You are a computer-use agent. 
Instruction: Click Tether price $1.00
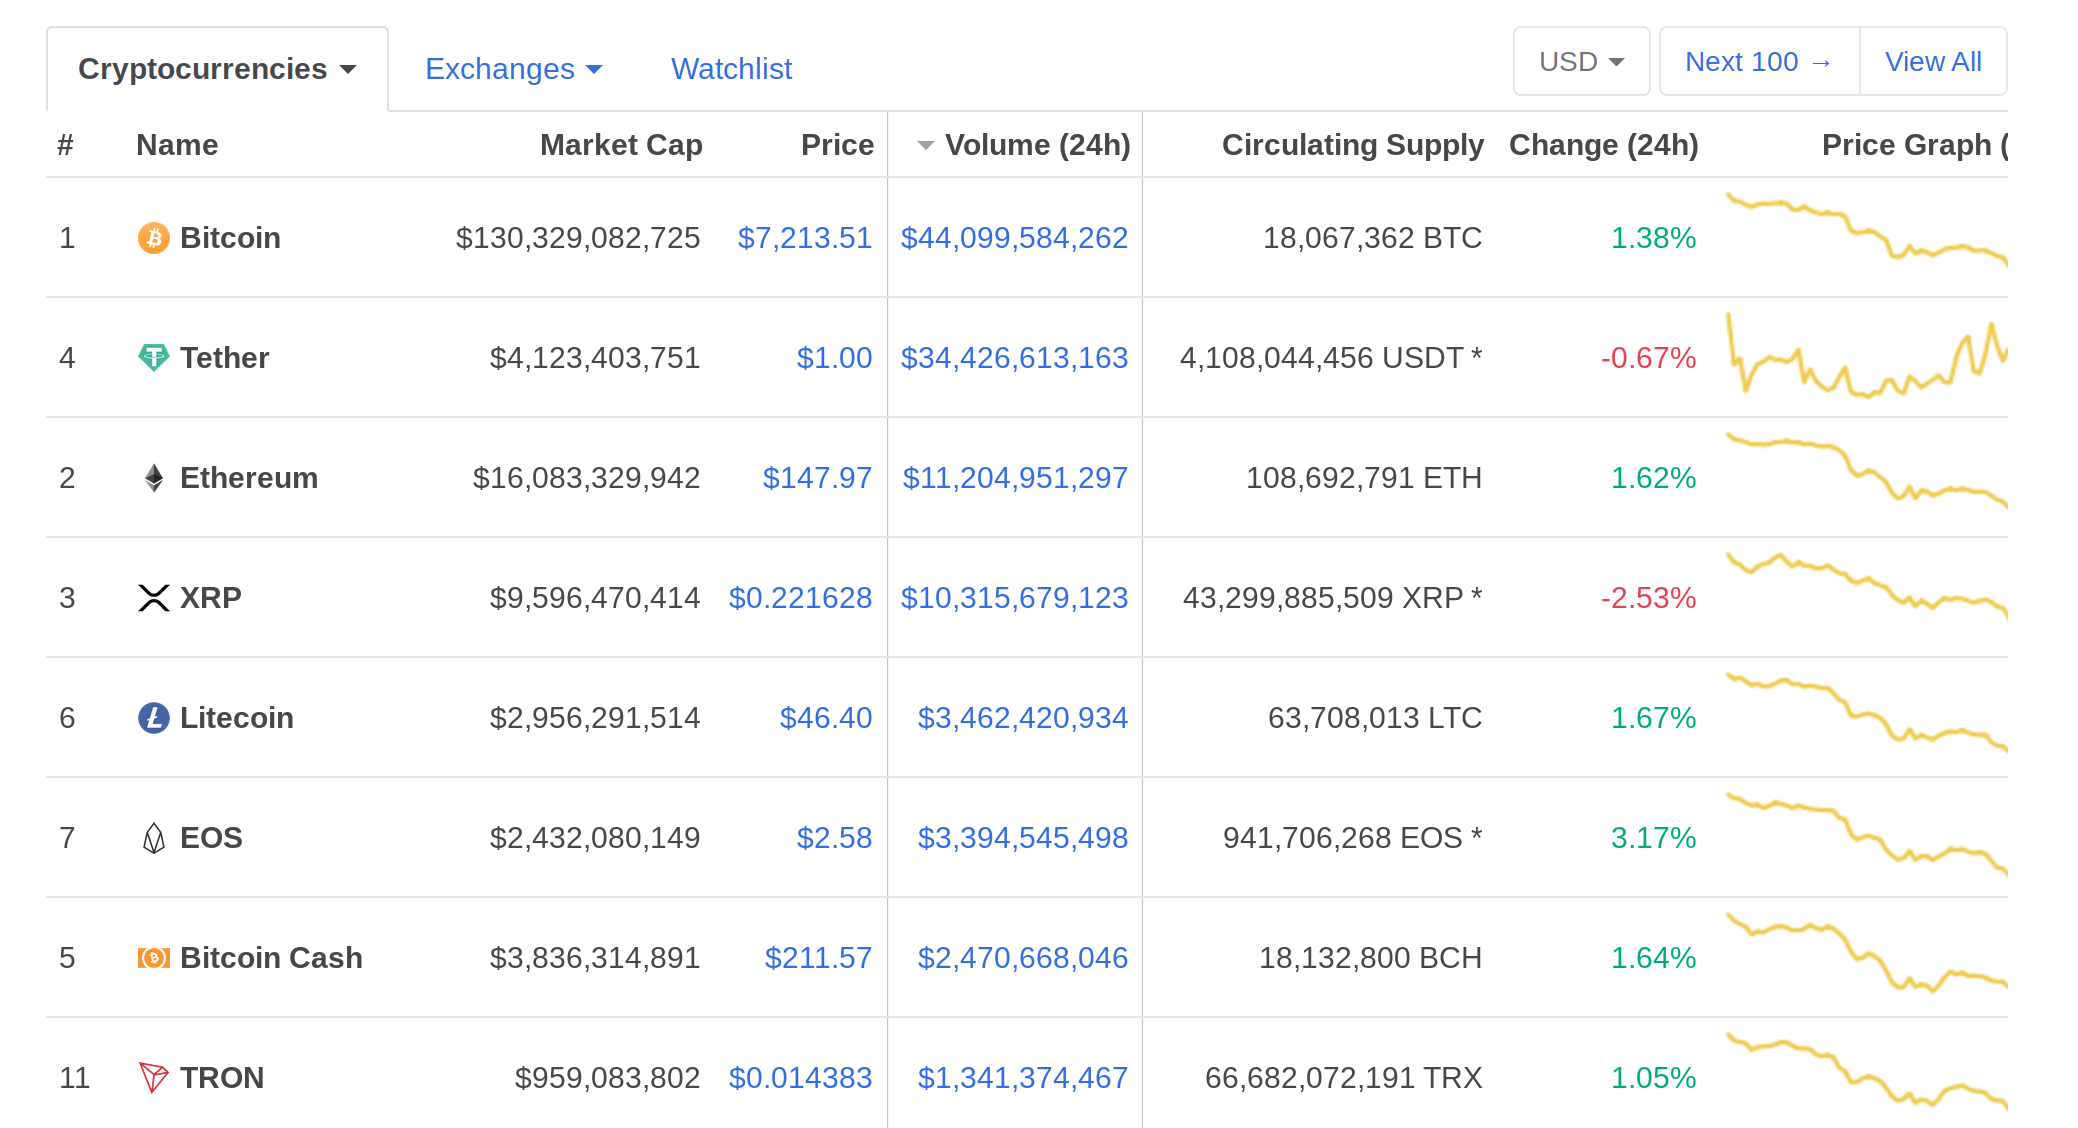(x=834, y=358)
